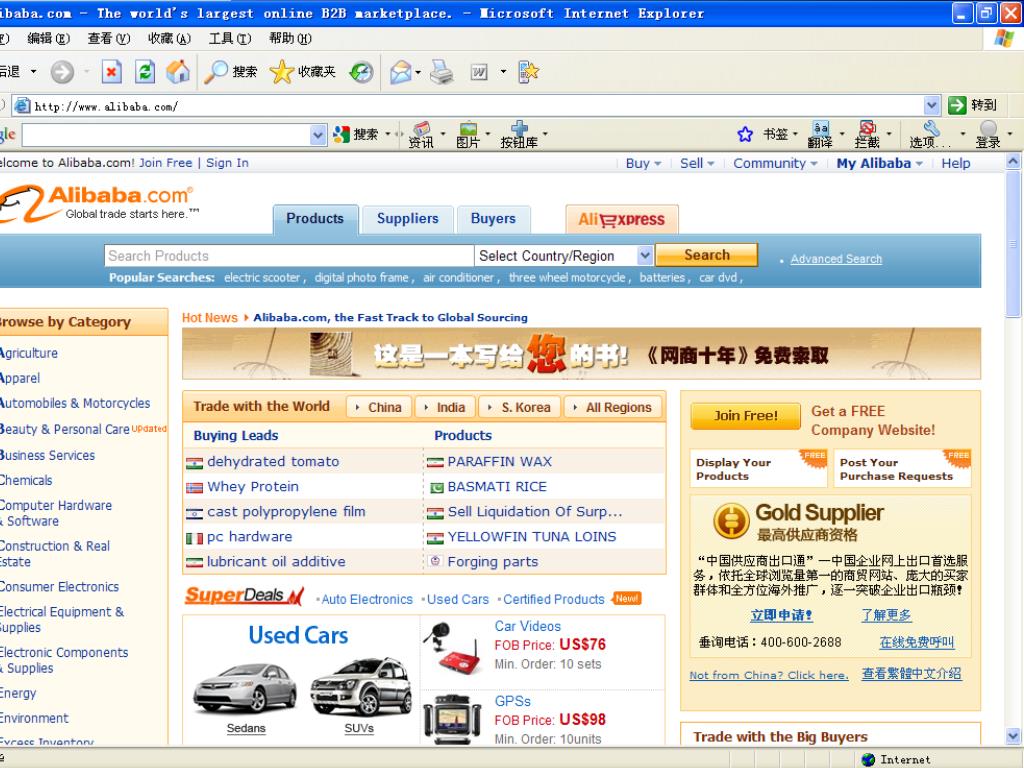The width and height of the screenshot is (1024, 768).
Task: Expand the Google toolbar search box dropdown
Action: click(318, 135)
